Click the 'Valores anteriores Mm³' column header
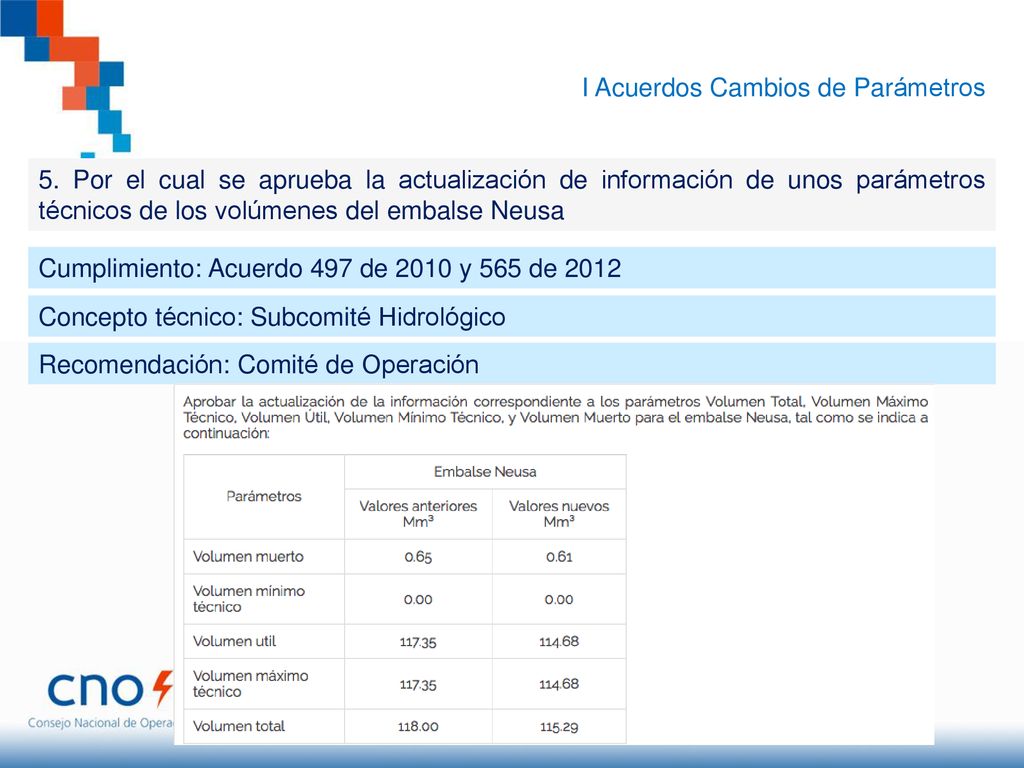 pyautogui.click(x=418, y=514)
